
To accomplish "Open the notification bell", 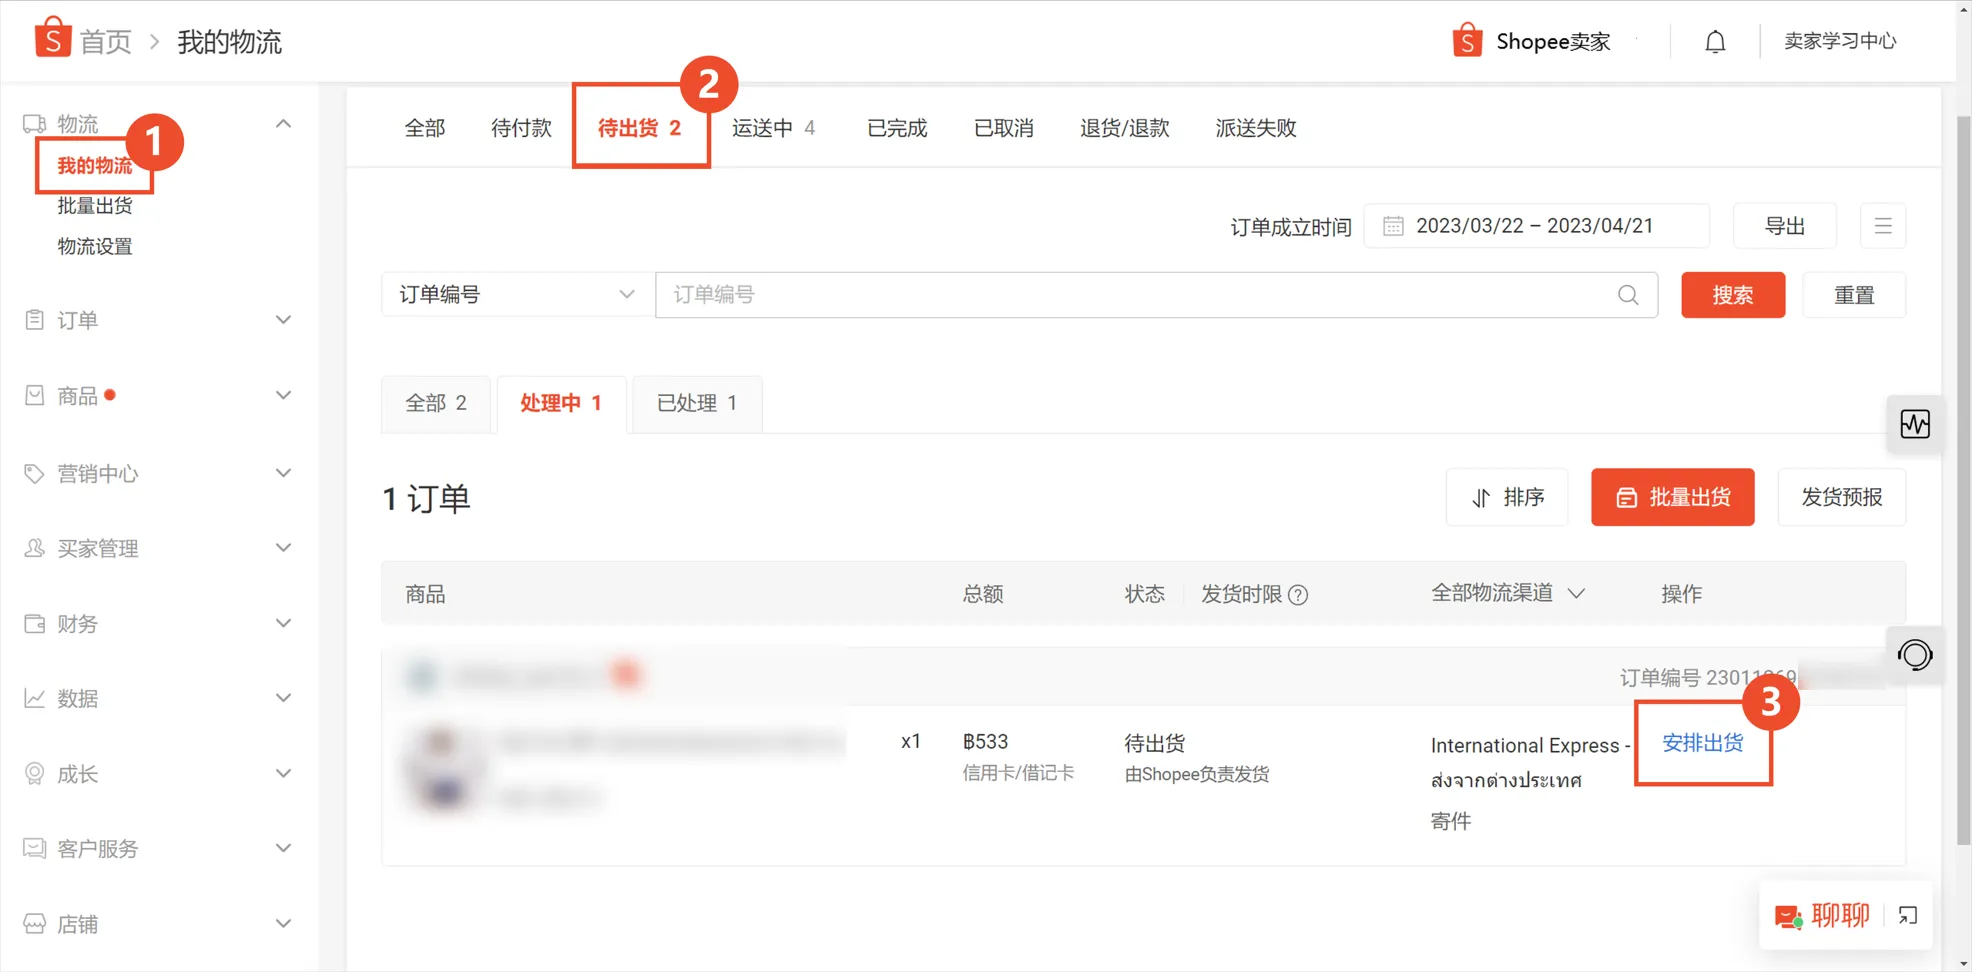I will [1714, 40].
